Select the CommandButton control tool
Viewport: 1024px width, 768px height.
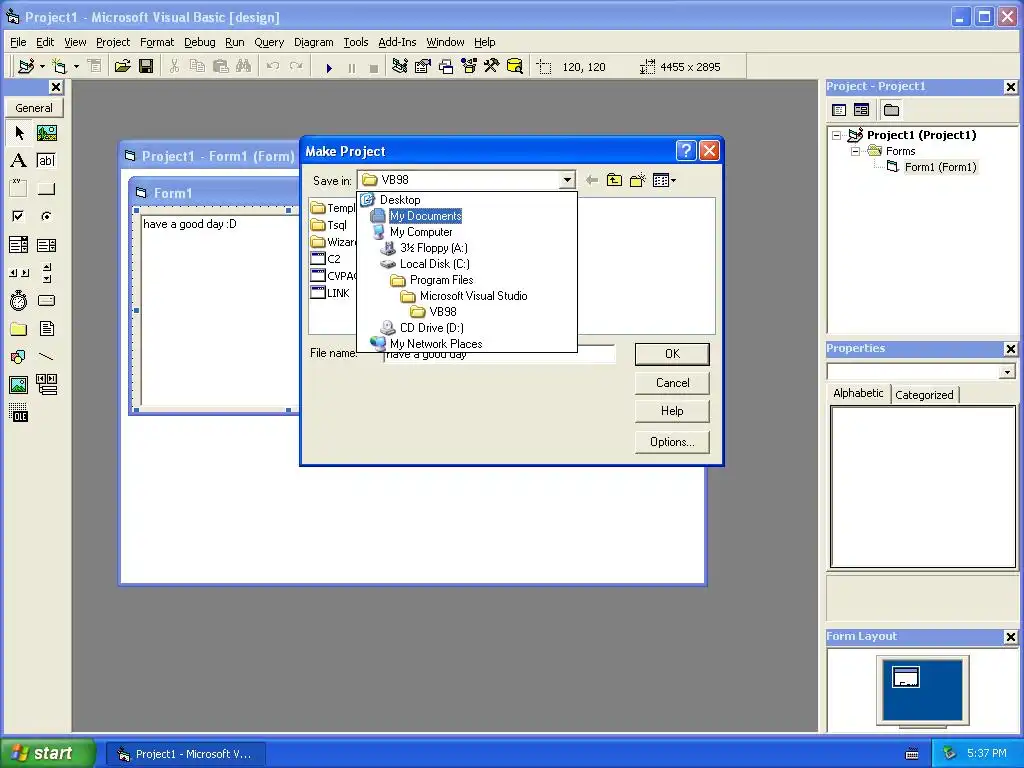tap(46, 189)
